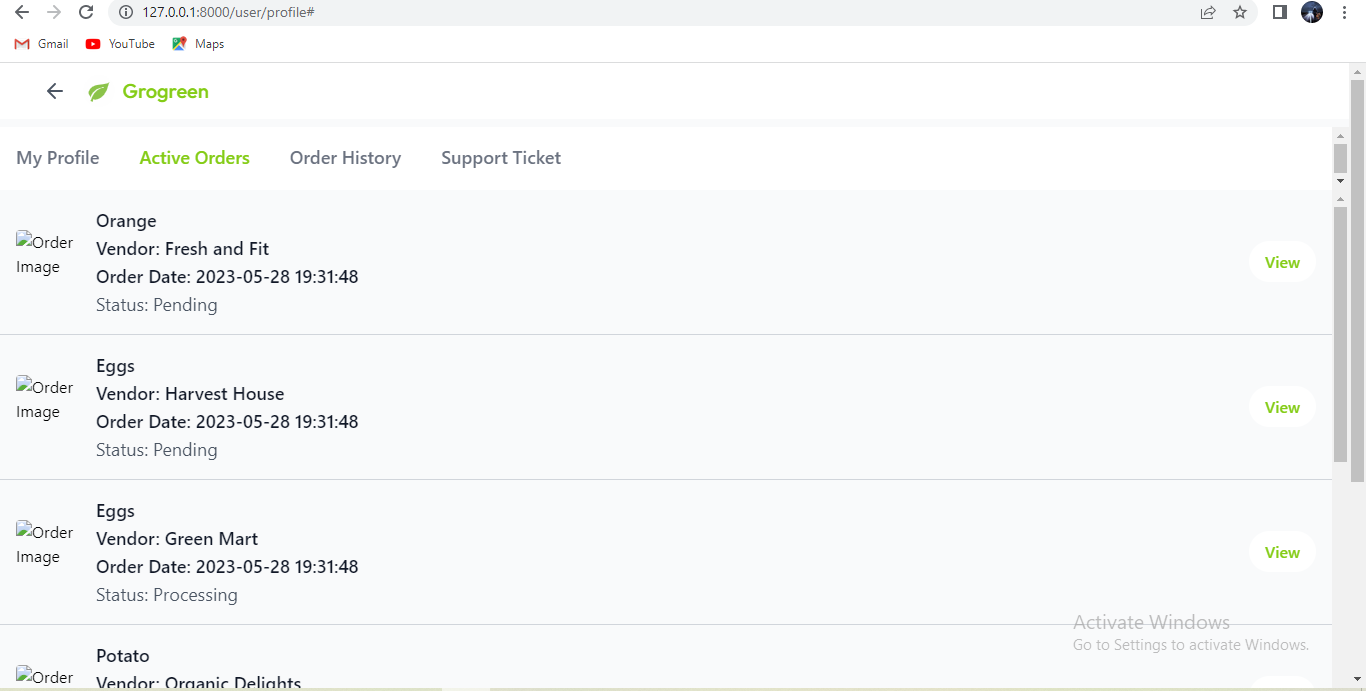Click the share page icon
This screenshot has width=1366, height=691.
(x=1208, y=12)
